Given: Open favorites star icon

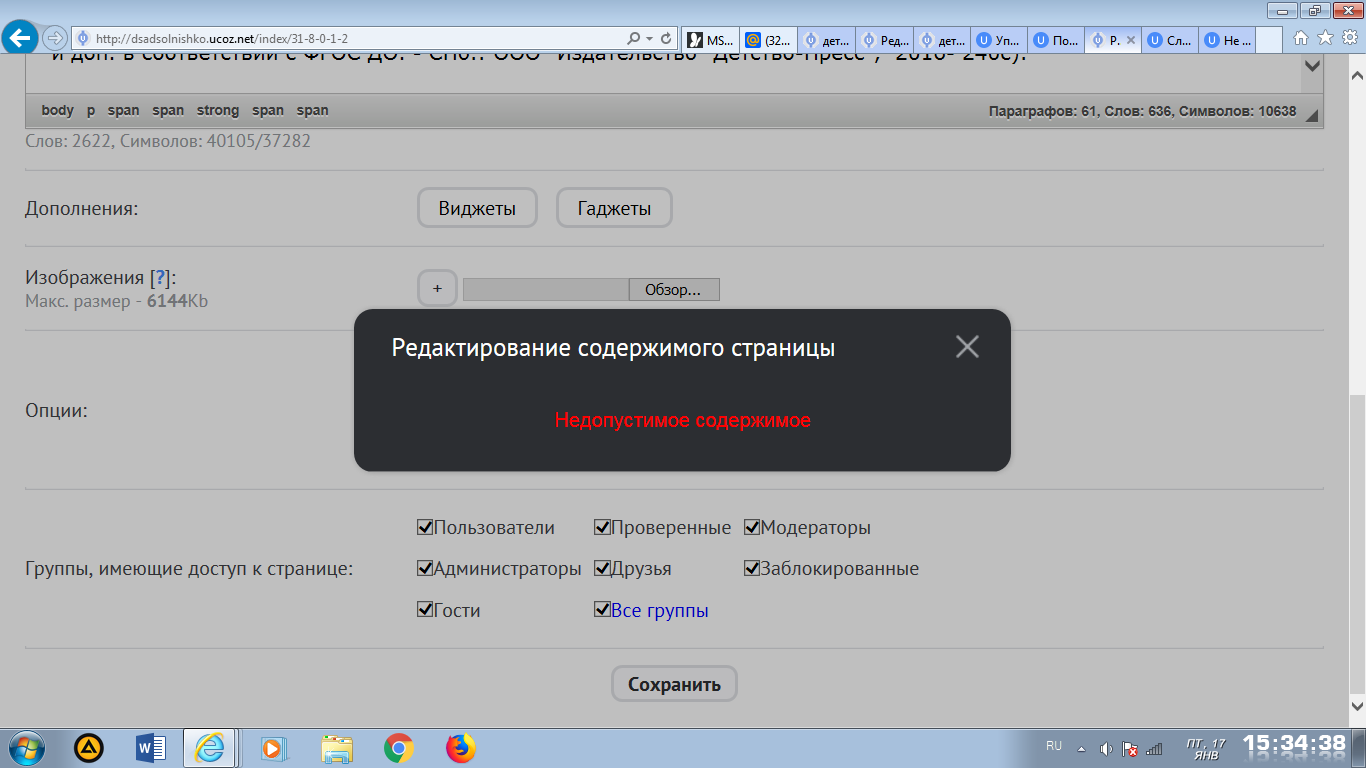Looking at the screenshot, I should (1325, 38).
